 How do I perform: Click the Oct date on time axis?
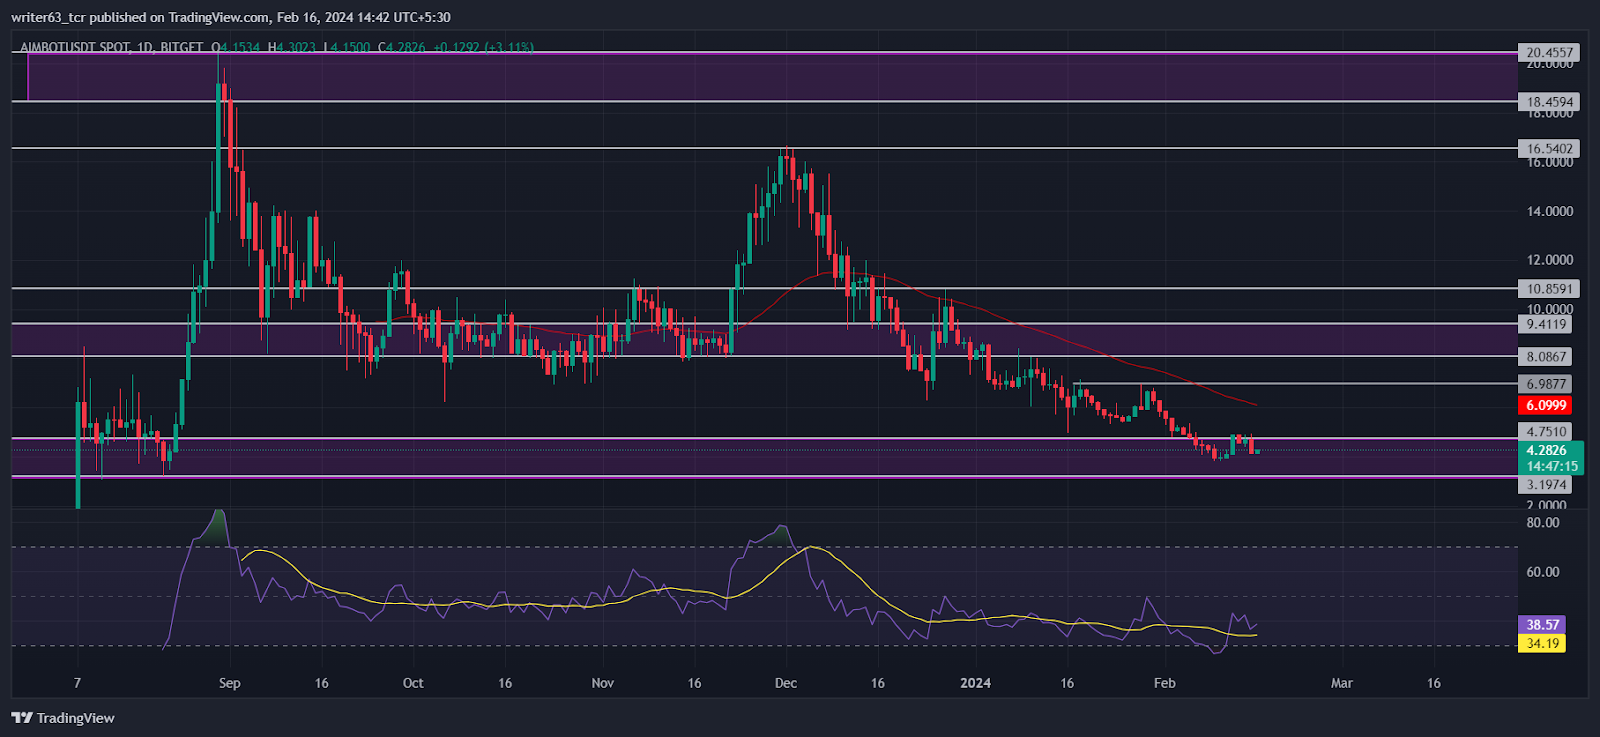[413, 683]
